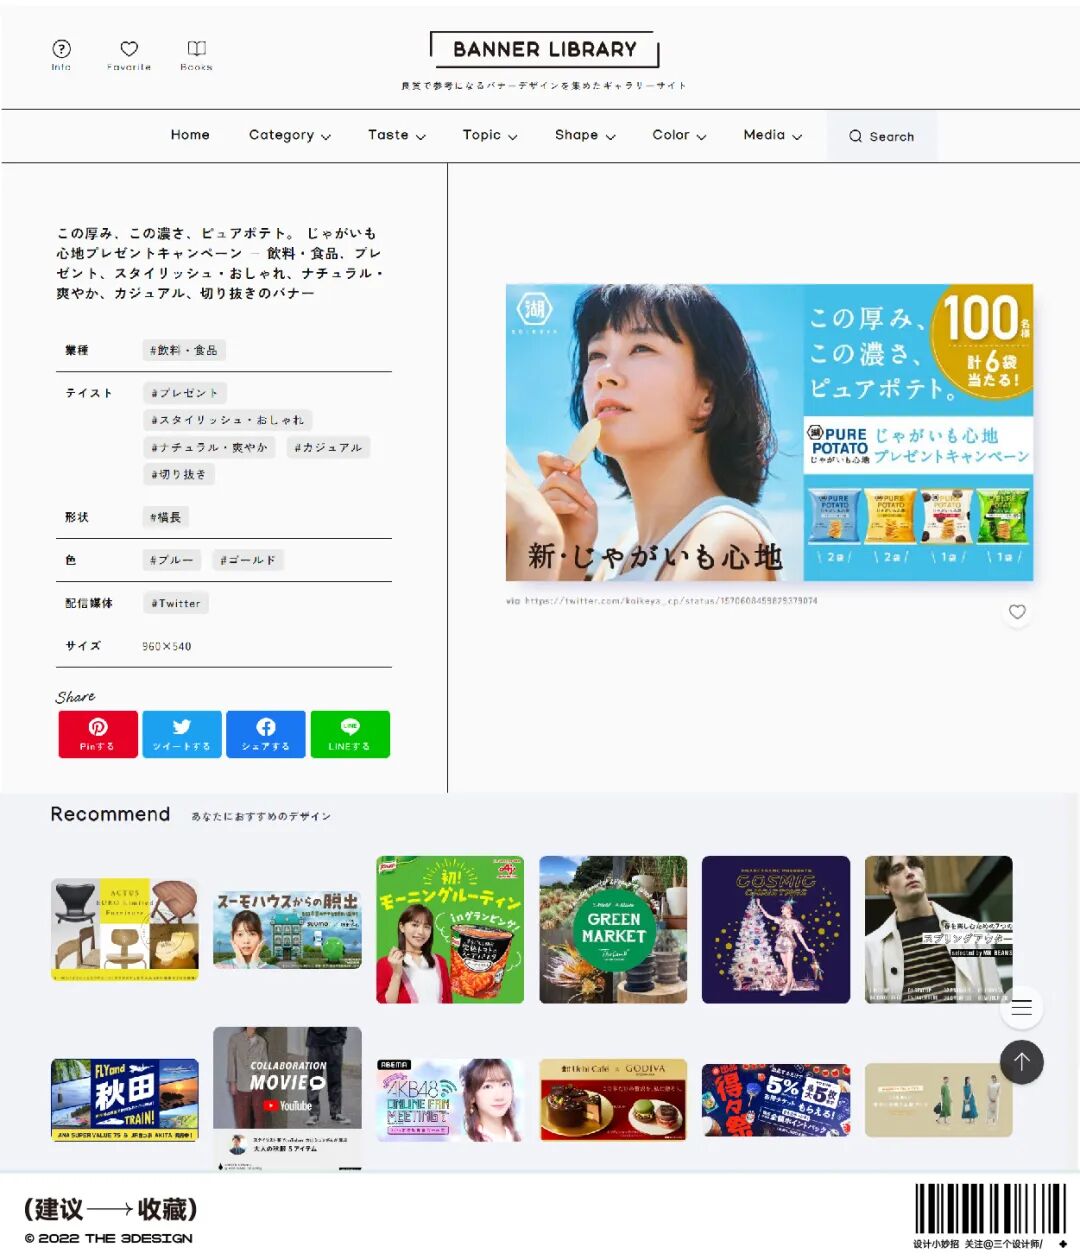Screen dimensions: 1080x1260
Task: Open the ズーモハウスからの脱出 banner thumbnail
Action: (x=288, y=930)
